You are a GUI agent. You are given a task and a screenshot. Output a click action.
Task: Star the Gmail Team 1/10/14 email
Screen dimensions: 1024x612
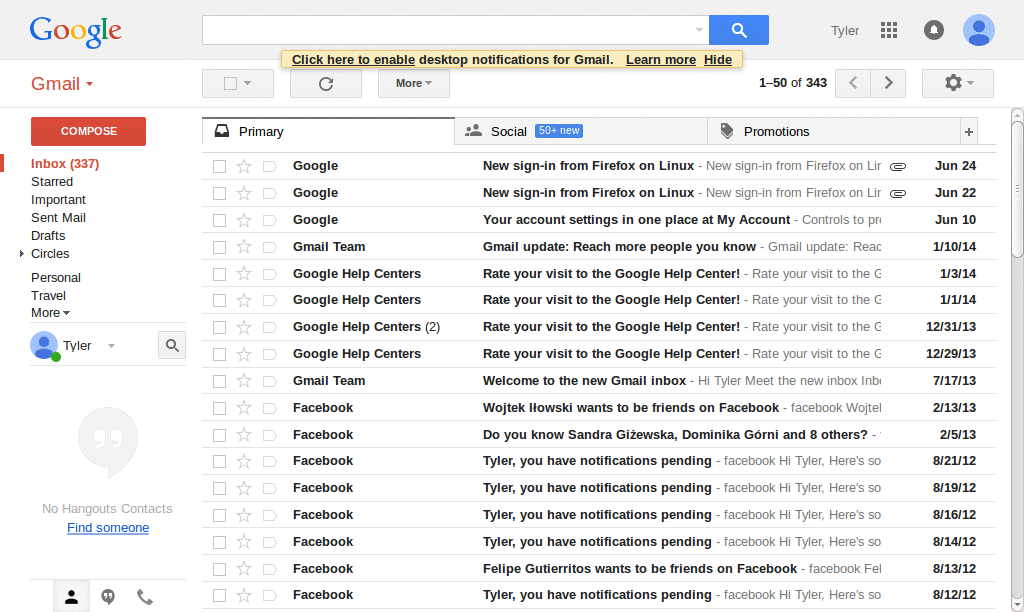tap(244, 247)
